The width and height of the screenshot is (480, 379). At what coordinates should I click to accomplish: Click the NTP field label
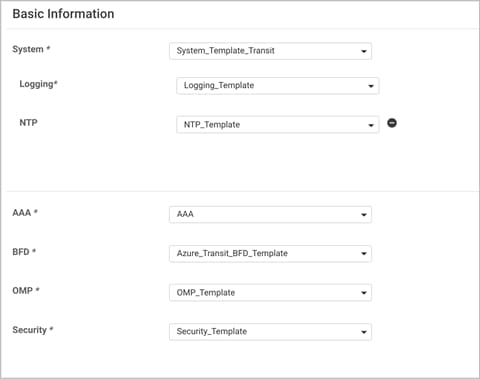pyautogui.click(x=28, y=123)
